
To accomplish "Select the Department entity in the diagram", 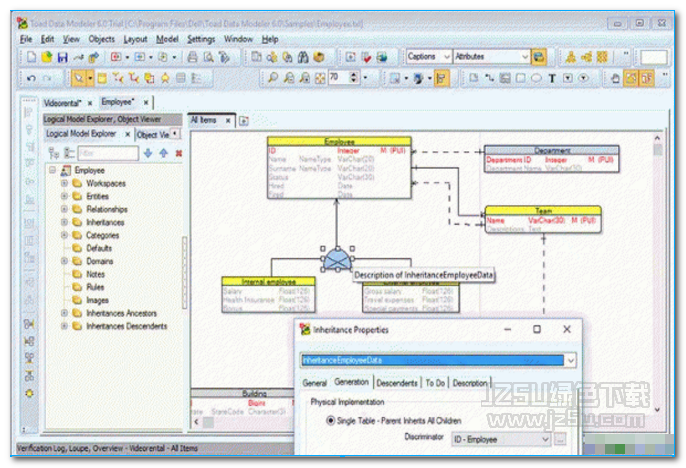I will (552, 159).
